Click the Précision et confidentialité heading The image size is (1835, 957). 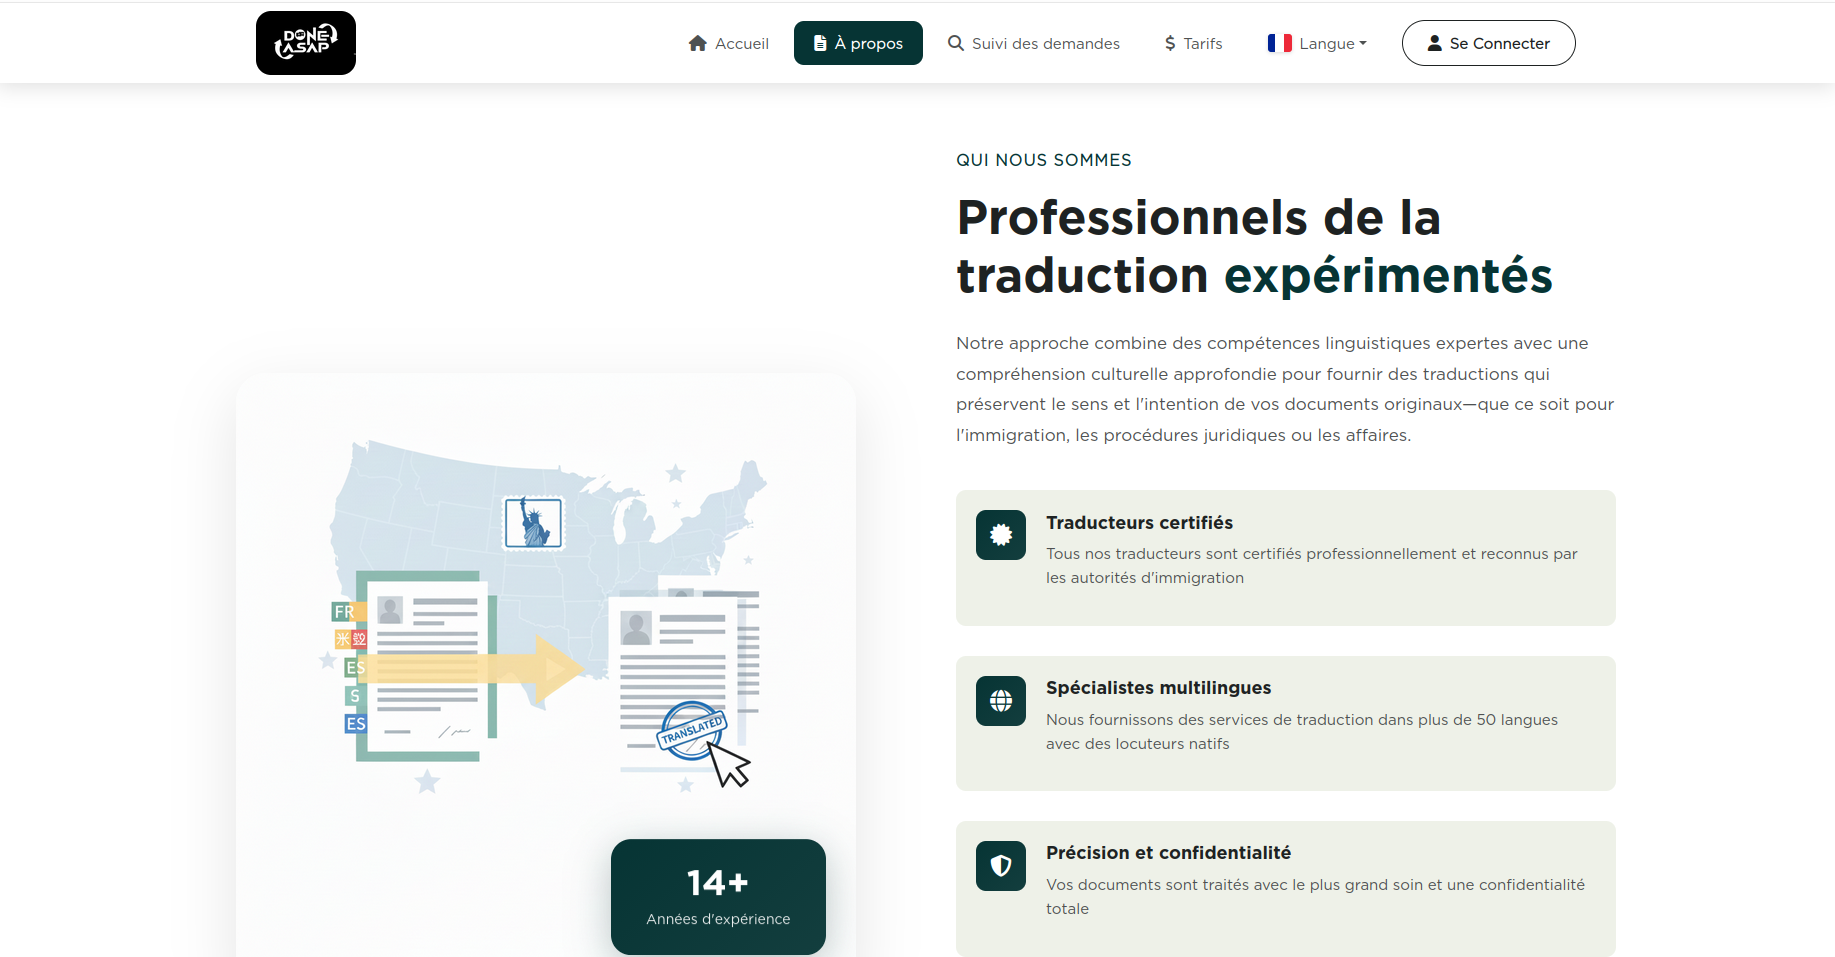point(1168,853)
